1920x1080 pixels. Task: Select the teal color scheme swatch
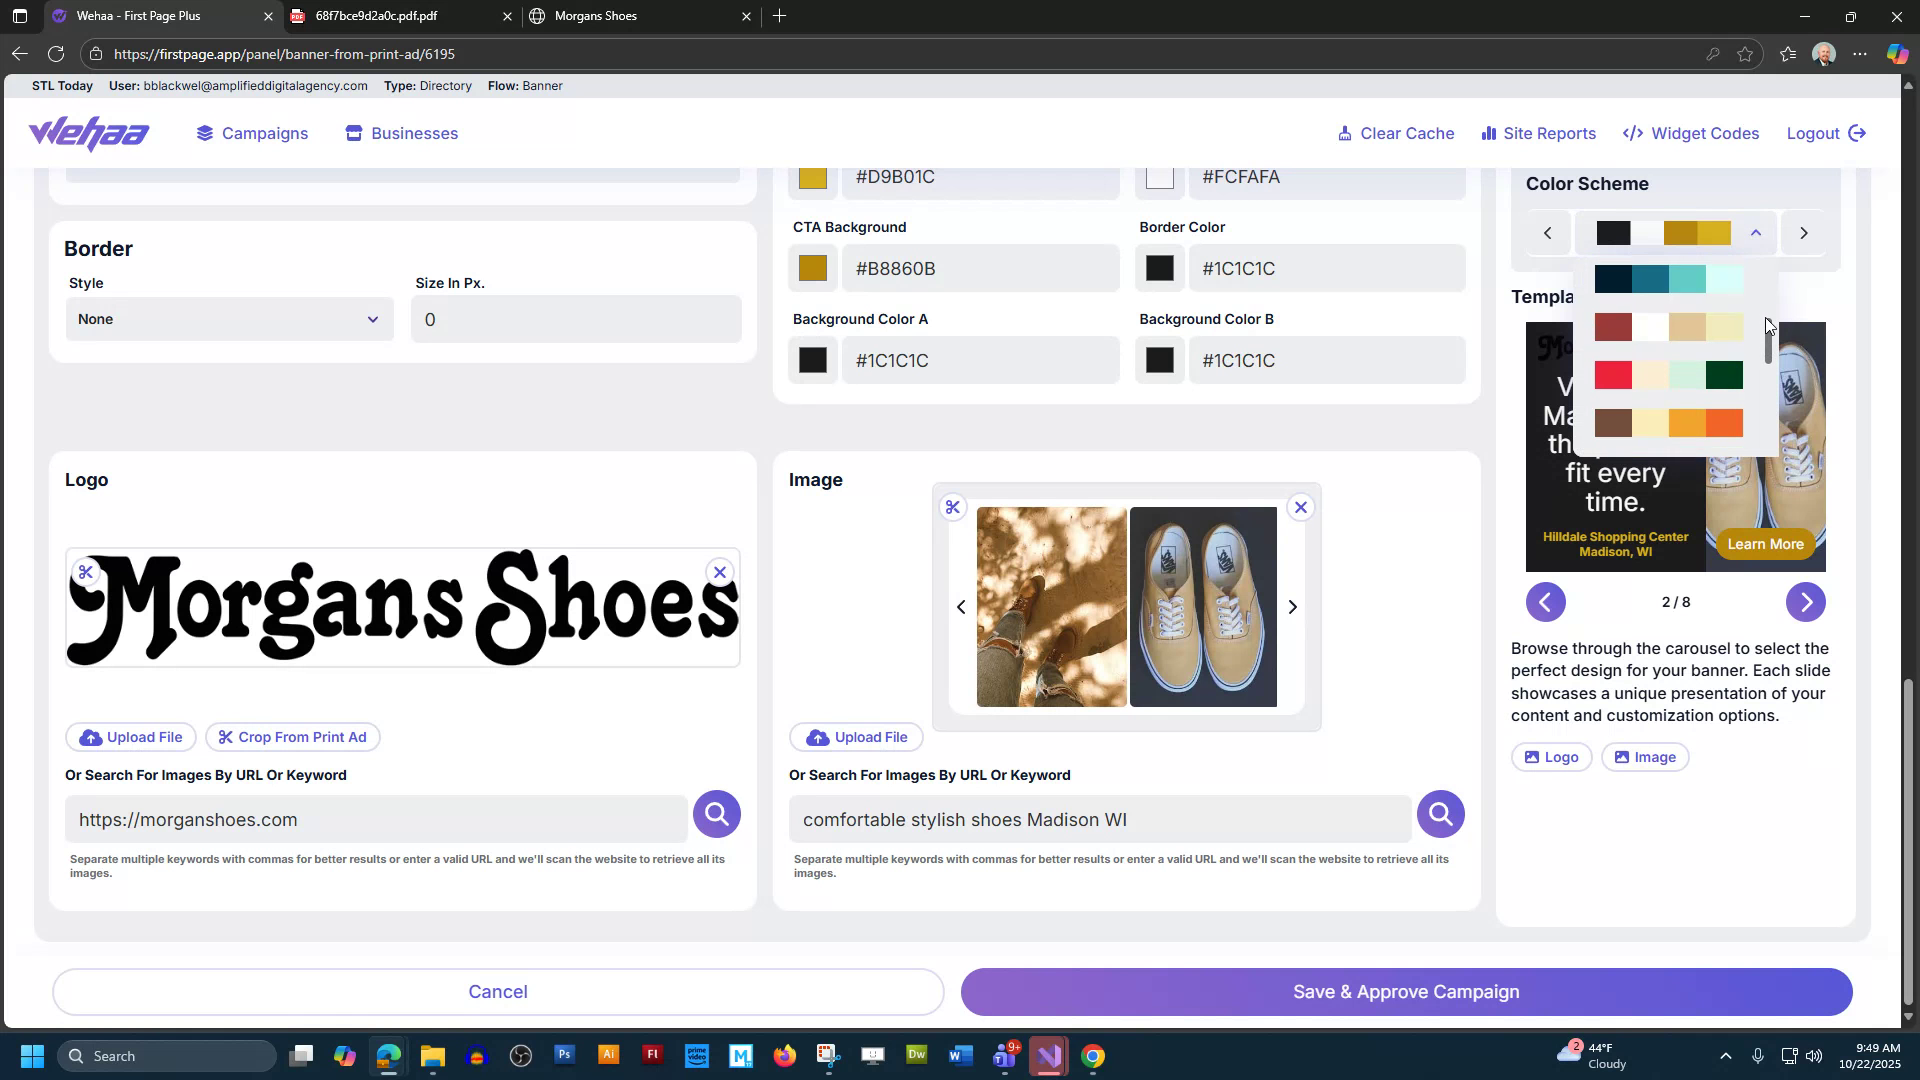pyautogui.click(x=1668, y=279)
